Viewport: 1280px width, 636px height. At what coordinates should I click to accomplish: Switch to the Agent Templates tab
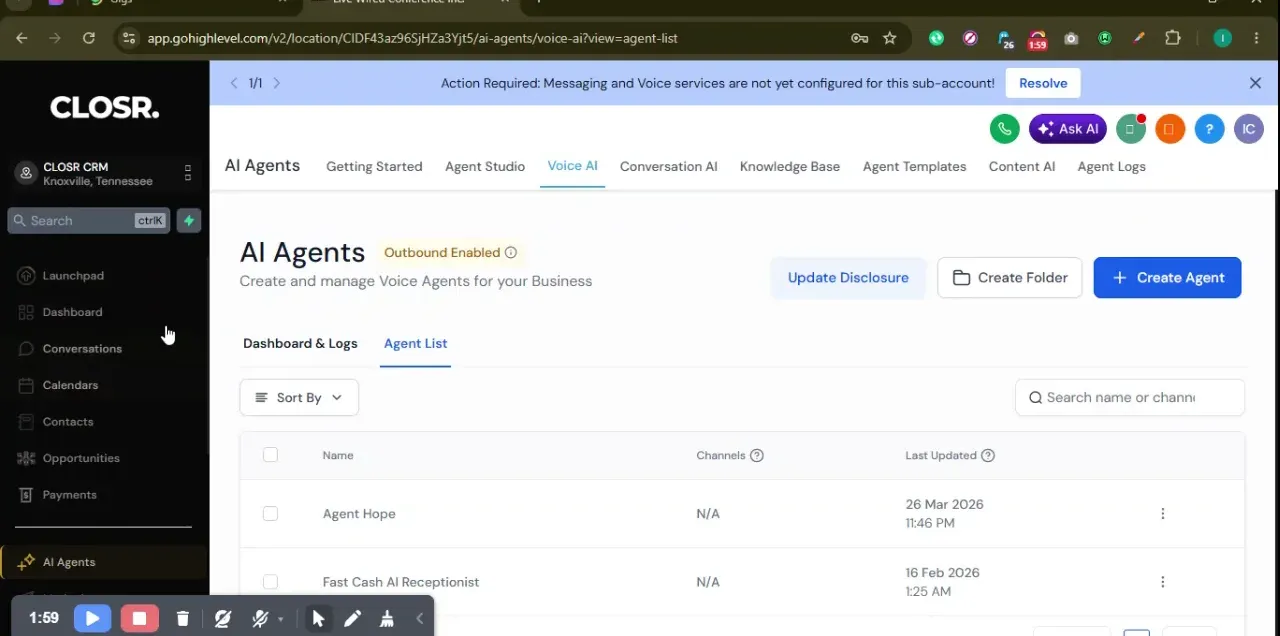tap(915, 167)
